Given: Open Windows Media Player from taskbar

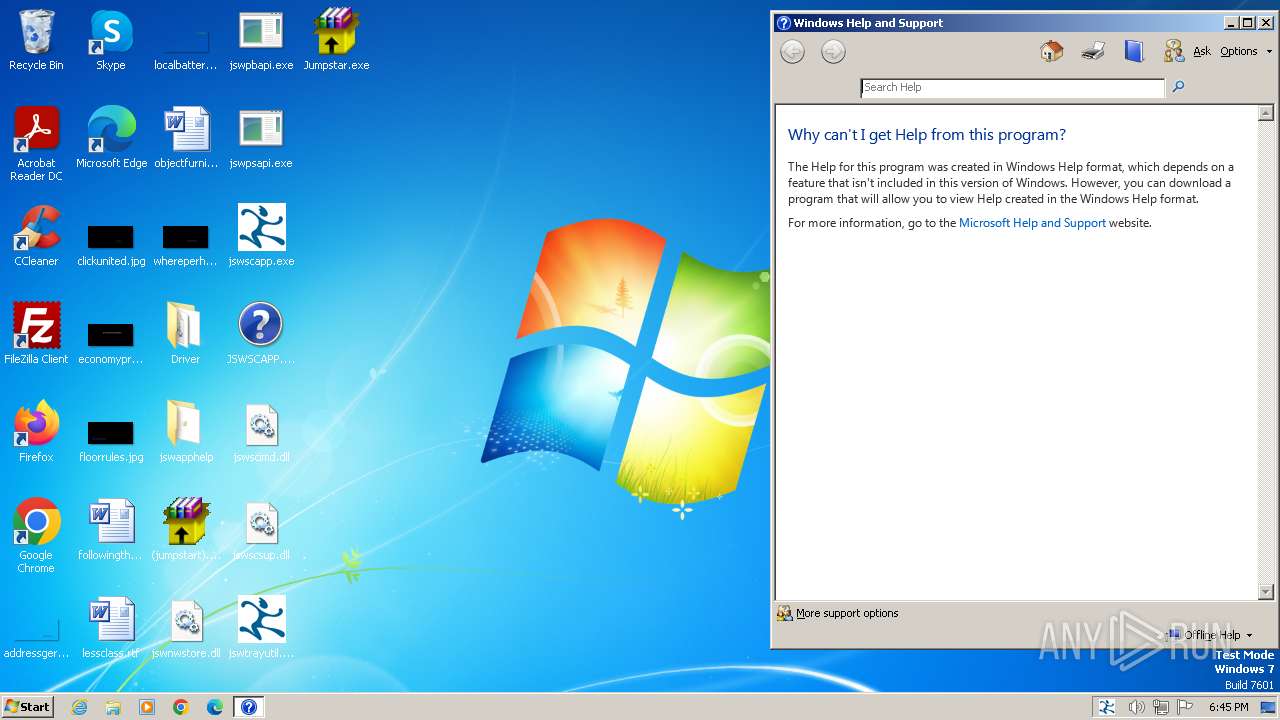Looking at the screenshot, I should (147, 707).
